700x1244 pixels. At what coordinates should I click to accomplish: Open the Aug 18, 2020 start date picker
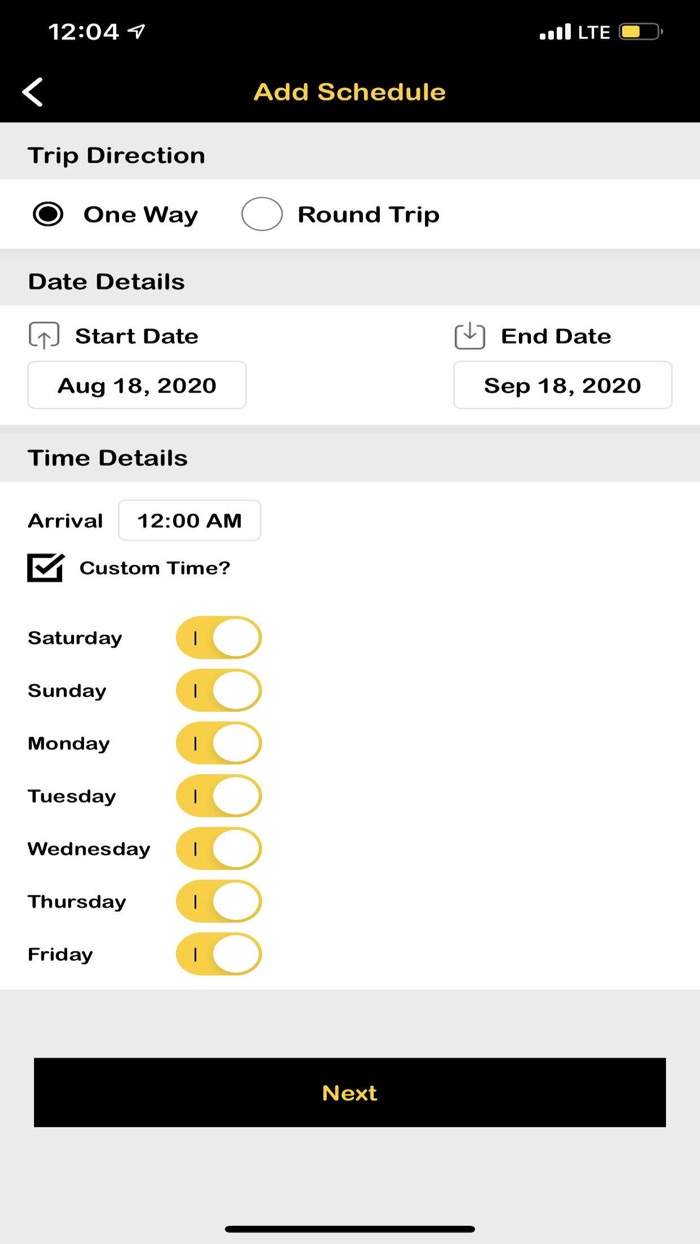click(x=137, y=386)
